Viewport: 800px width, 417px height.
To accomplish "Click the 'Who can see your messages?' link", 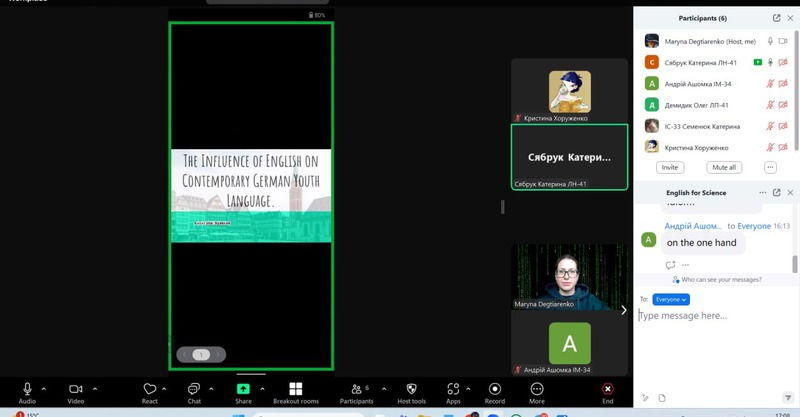I will click(x=717, y=280).
